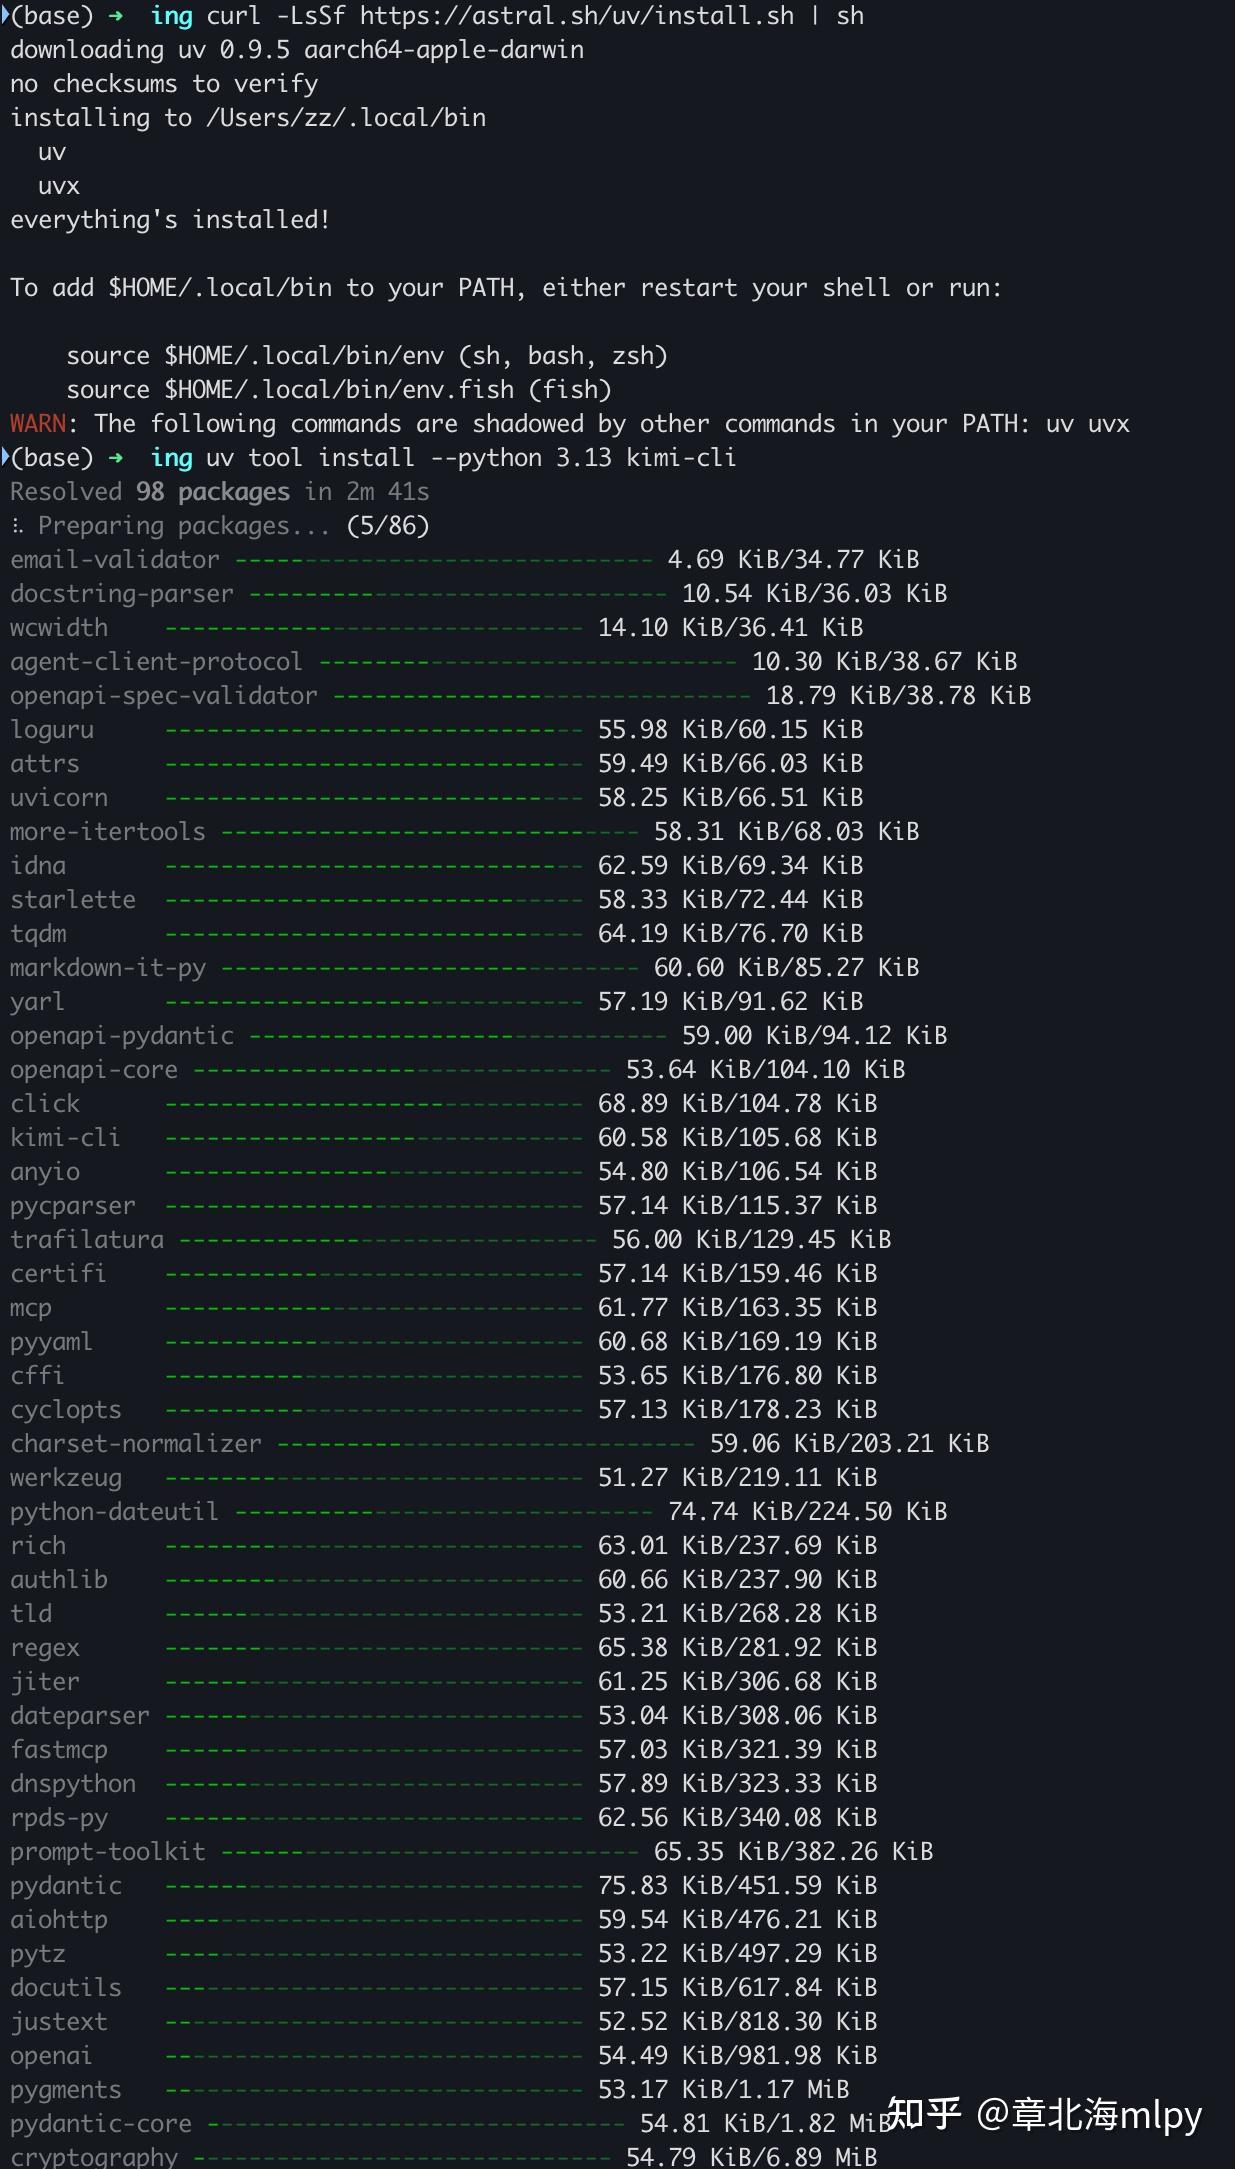This screenshot has height=2170, width=1236.
Task: Click the source env.fish command line
Action: click(x=339, y=390)
